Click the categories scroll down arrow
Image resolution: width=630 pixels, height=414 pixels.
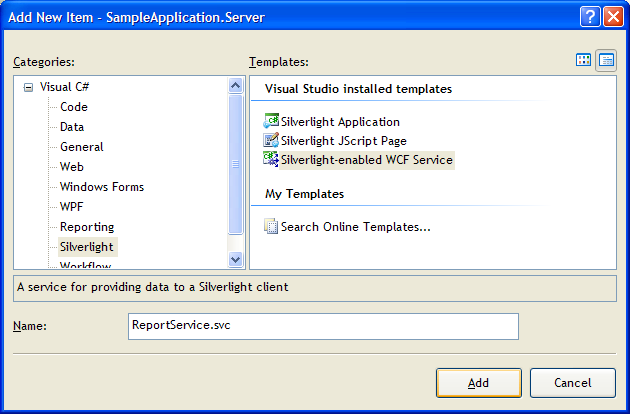tap(235, 259)
